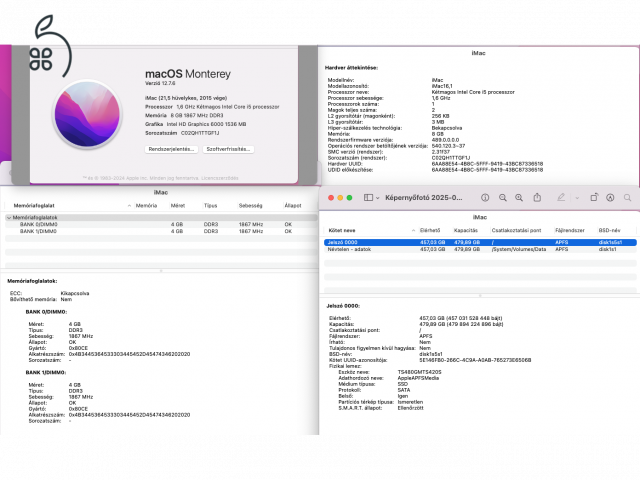This screenshot has width=640, height=480.
Task: Rotate the image with the rotate icon
Action: [x=594, y=198]
